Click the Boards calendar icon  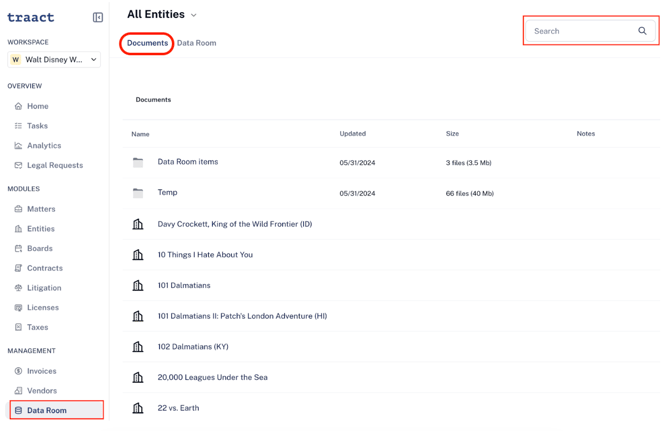tap(18, 248)
